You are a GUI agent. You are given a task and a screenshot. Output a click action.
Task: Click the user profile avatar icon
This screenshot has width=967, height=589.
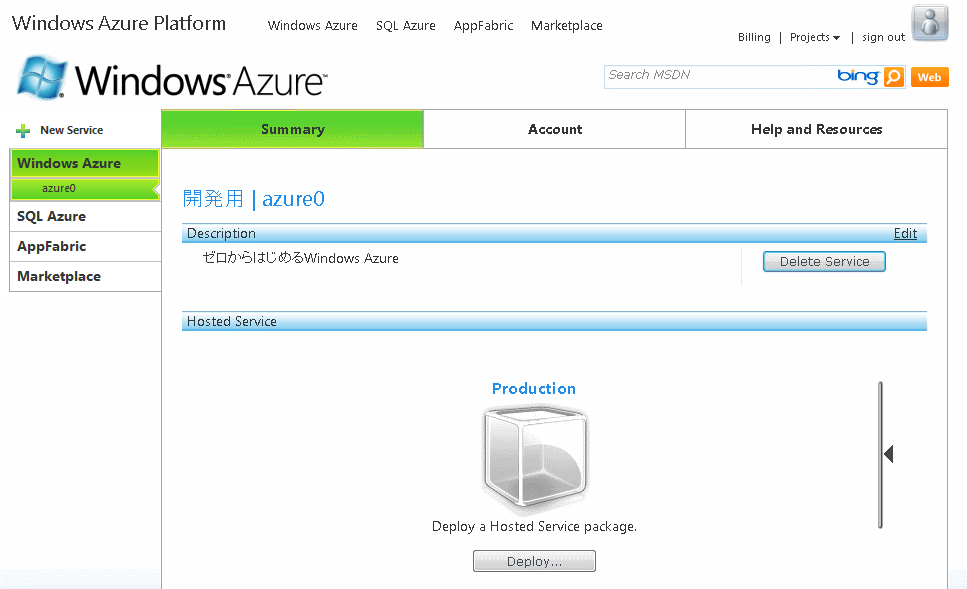coord(930,23)
